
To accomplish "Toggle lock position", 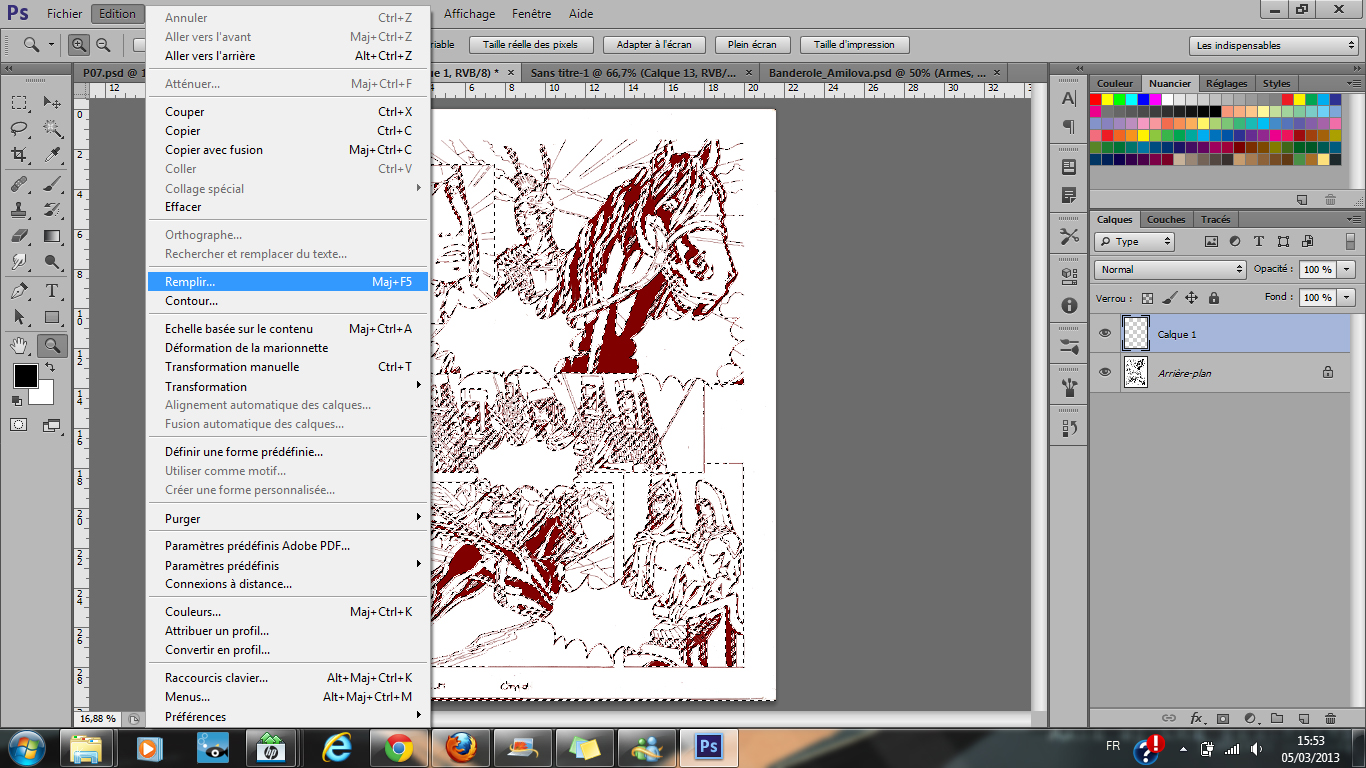I will pos(1191,298).
